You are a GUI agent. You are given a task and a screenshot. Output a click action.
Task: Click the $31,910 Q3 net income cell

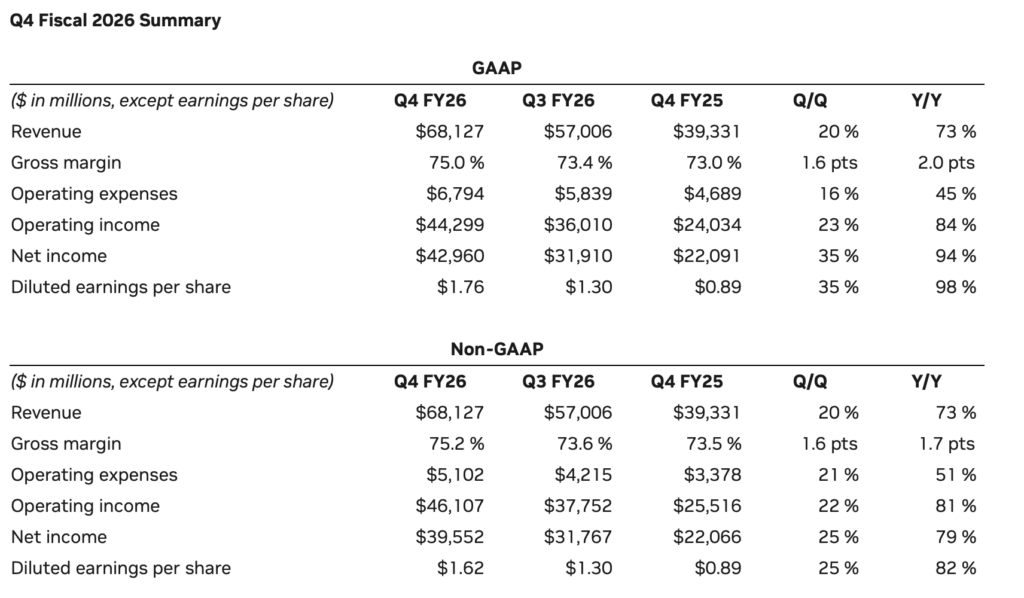[x=578, y=256]
